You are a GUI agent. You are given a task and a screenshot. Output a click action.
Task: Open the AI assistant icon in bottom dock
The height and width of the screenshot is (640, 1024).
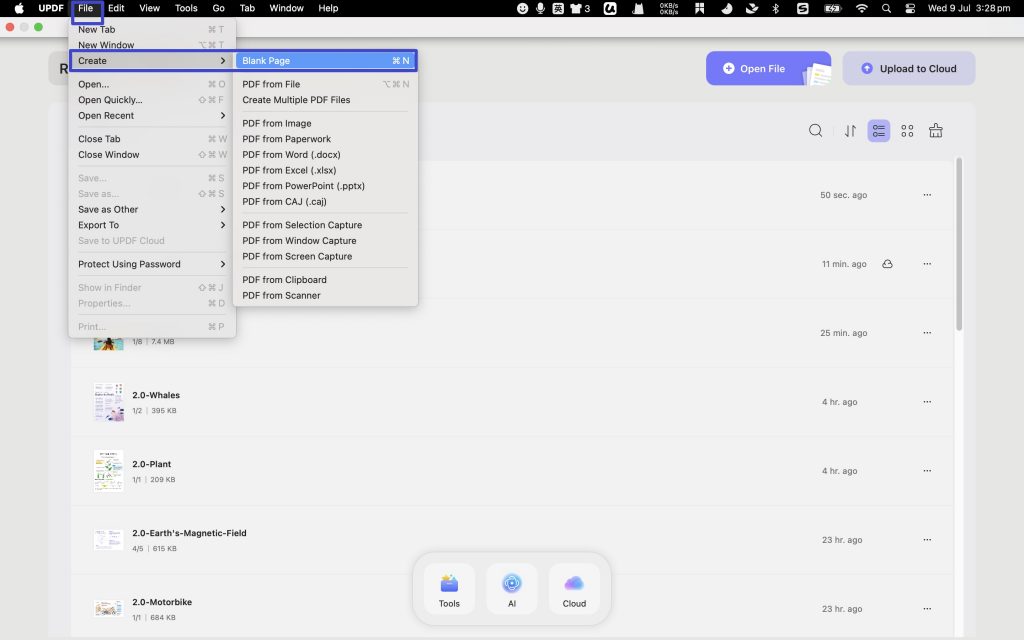tap(512, 590)
